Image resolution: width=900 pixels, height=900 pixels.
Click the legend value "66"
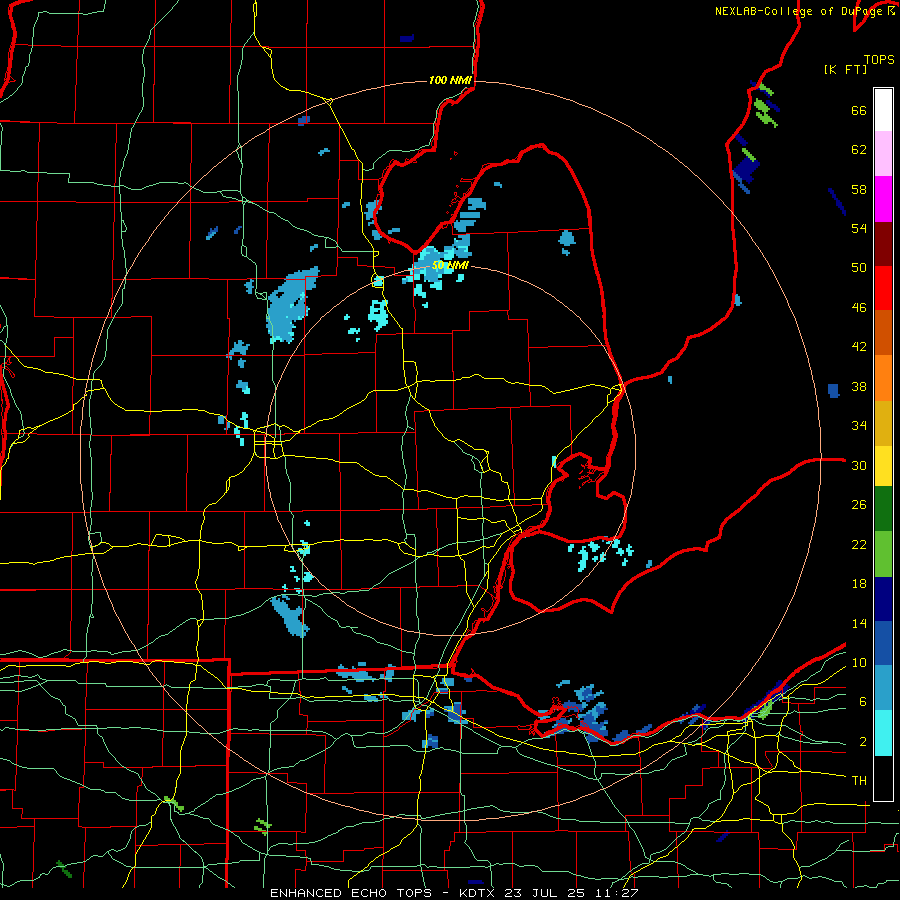click(859, 110)
